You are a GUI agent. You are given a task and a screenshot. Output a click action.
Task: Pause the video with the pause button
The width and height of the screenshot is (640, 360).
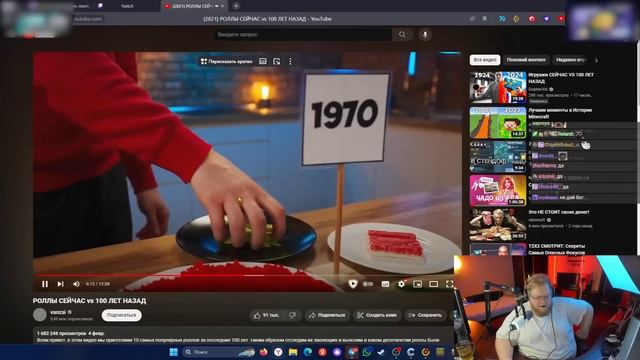point(45,284)
